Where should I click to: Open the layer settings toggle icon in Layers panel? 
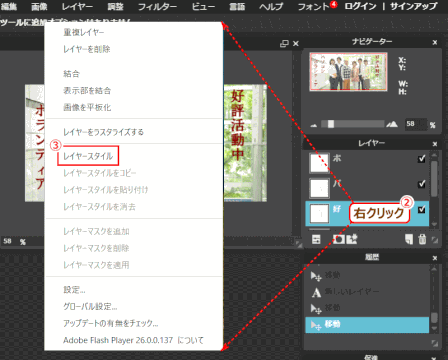point(316,239)
